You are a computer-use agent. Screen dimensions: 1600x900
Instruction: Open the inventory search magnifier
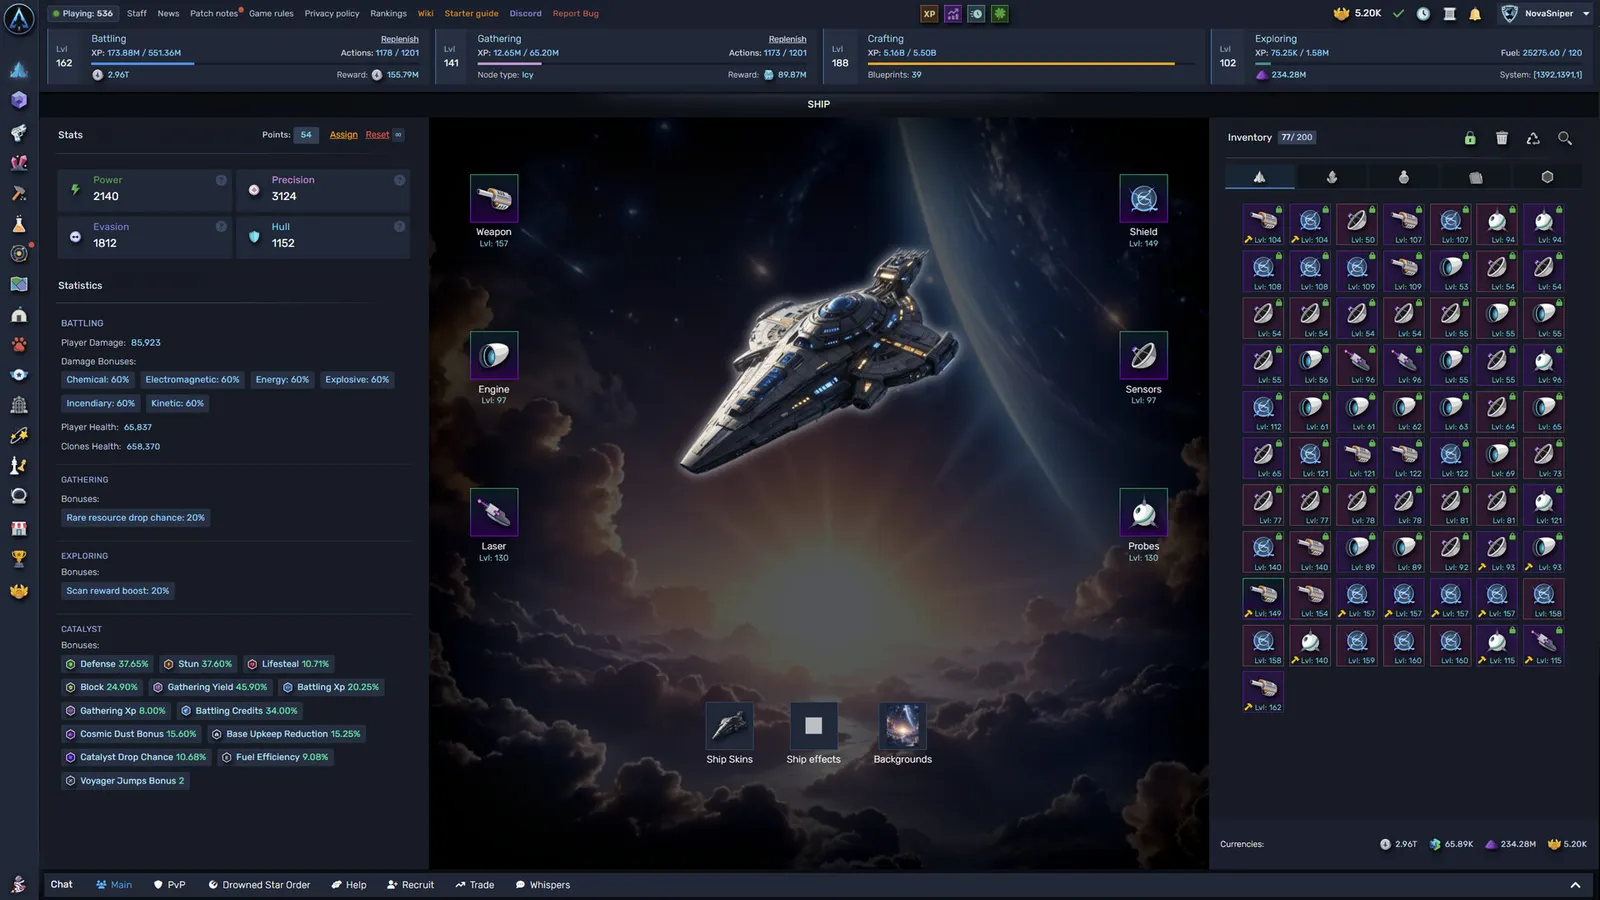point(1565,138)
